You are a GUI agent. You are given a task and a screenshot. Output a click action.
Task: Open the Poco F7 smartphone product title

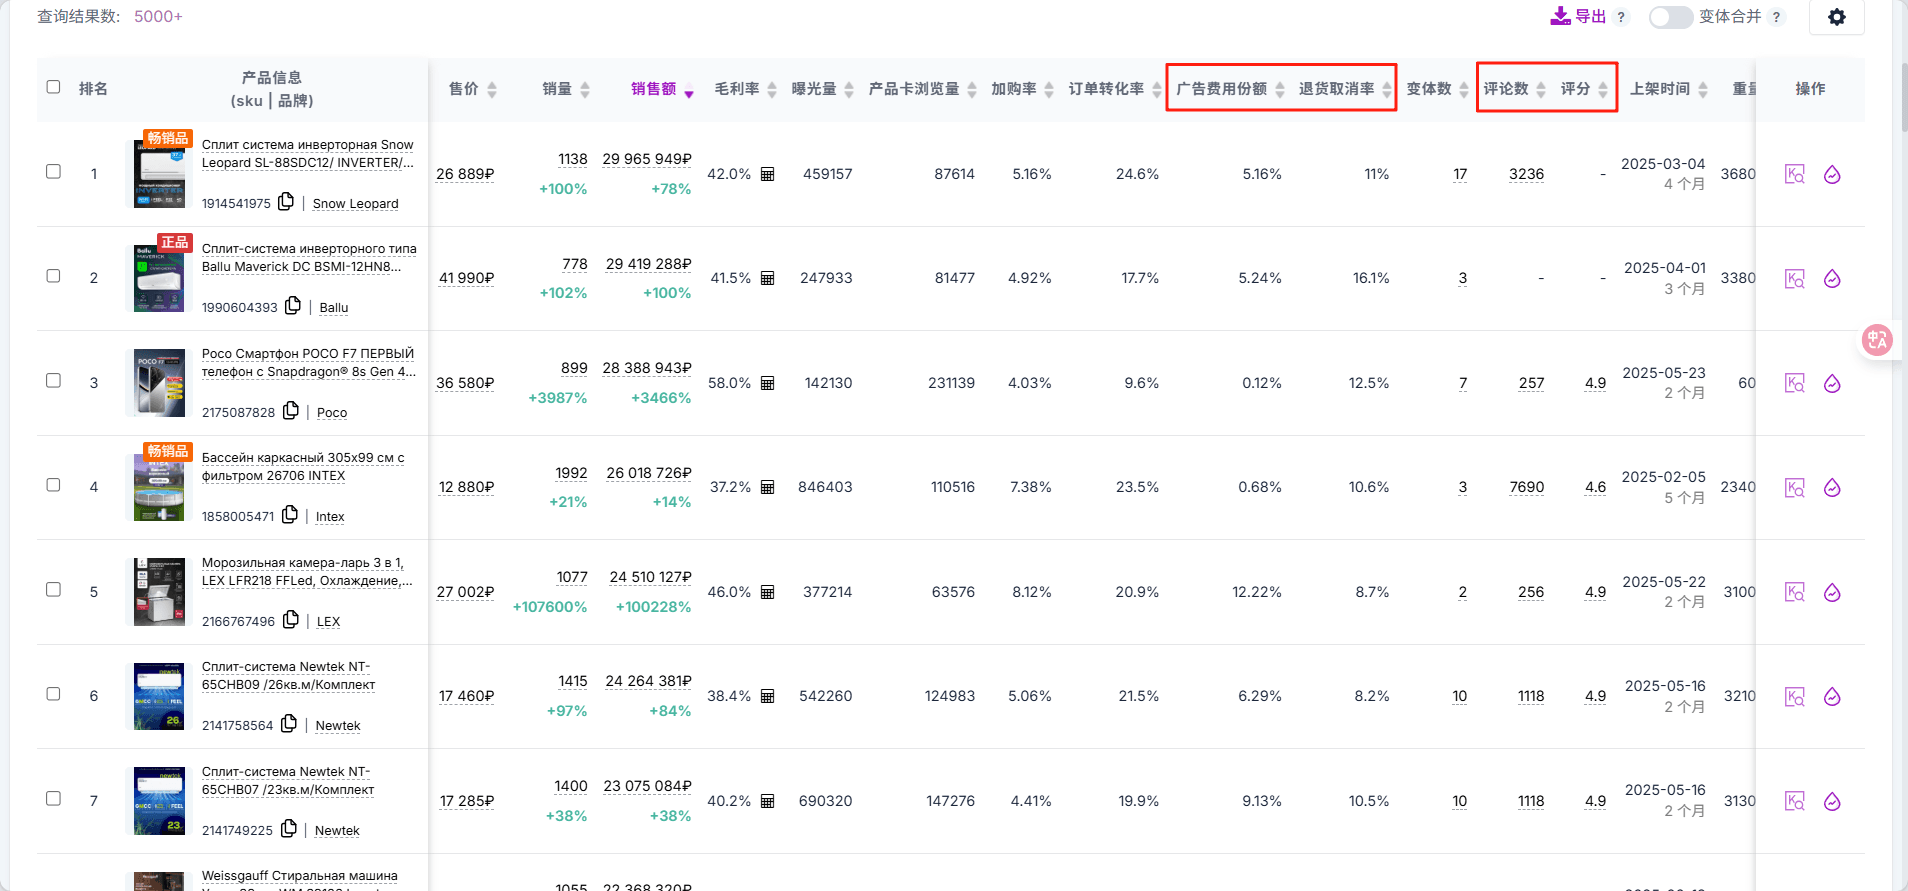point(308,363)
